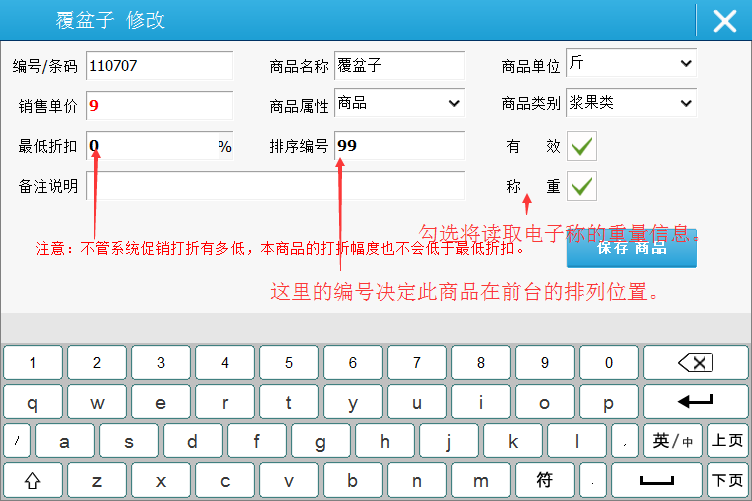Click the 保存商品 button
The image size is (752, 501).
(631, 248)
